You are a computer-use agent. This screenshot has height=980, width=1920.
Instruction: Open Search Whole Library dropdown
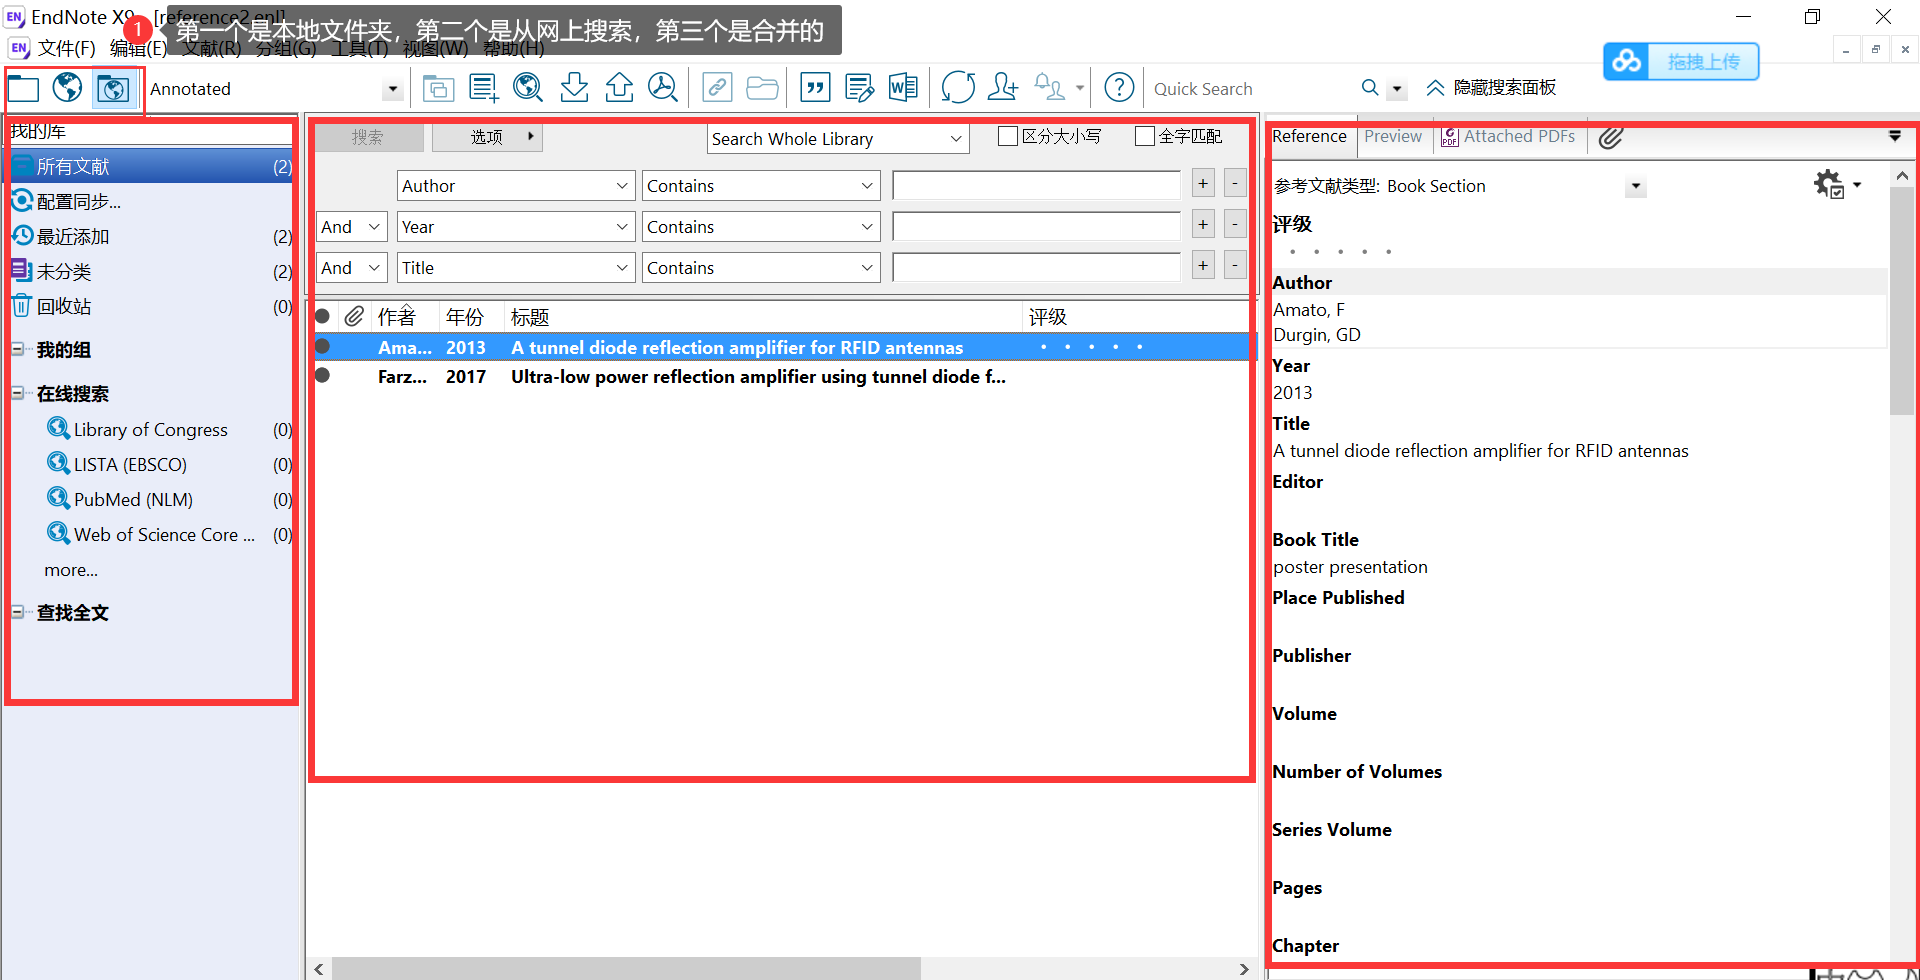(838, 139)
